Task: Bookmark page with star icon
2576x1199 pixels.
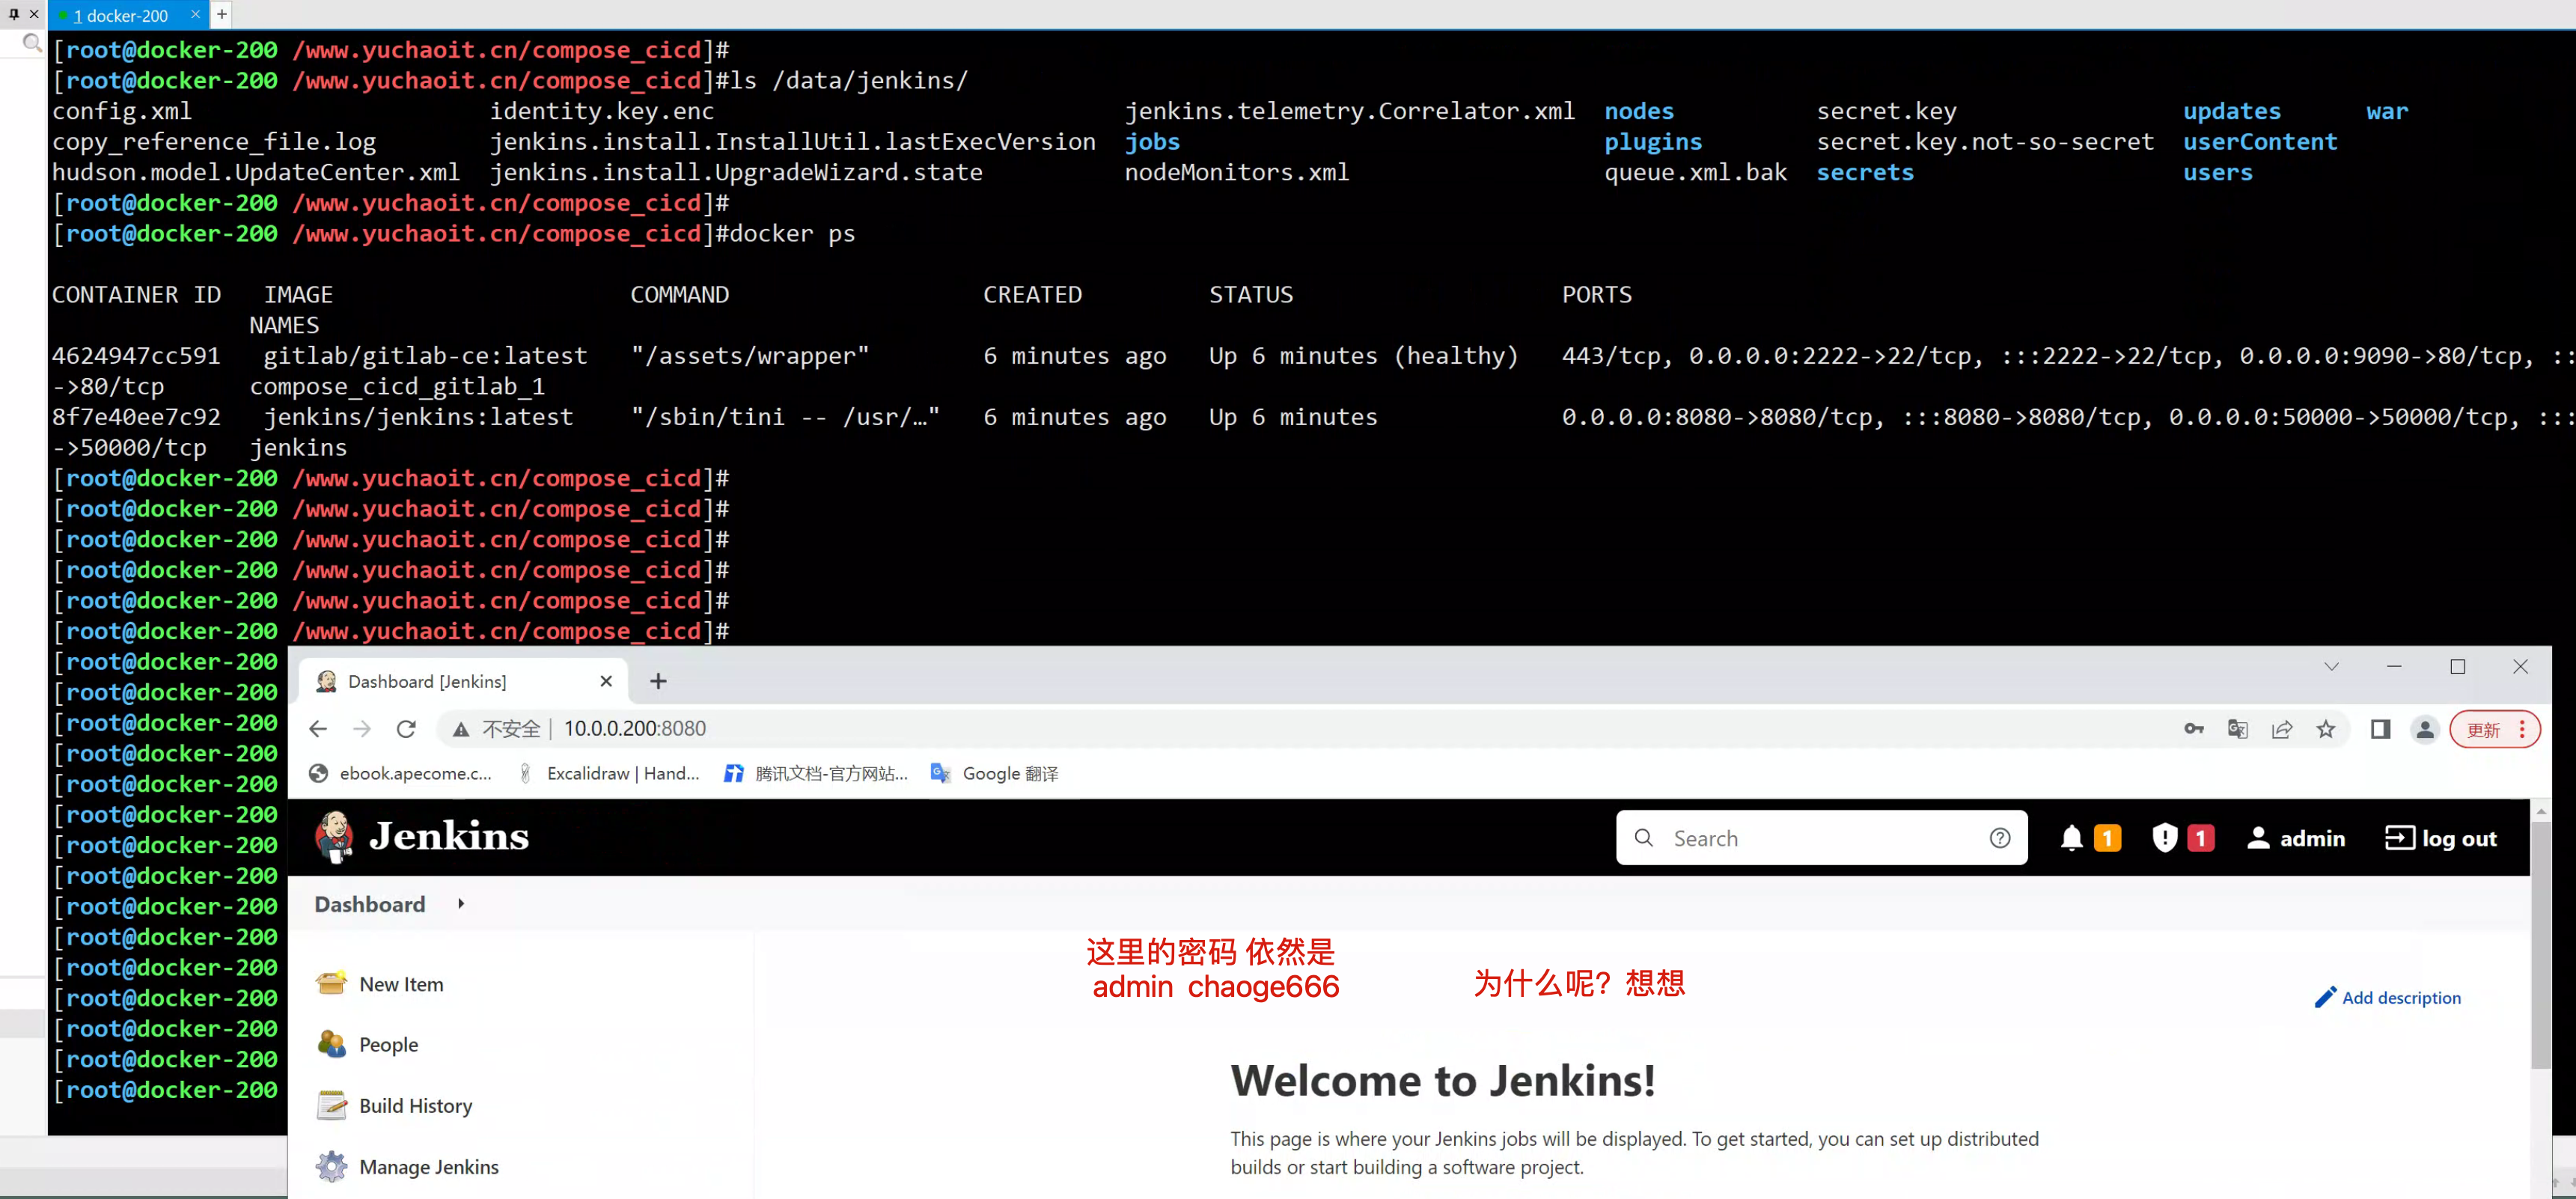Action: pyautogui.click(x=2326, y=729)
